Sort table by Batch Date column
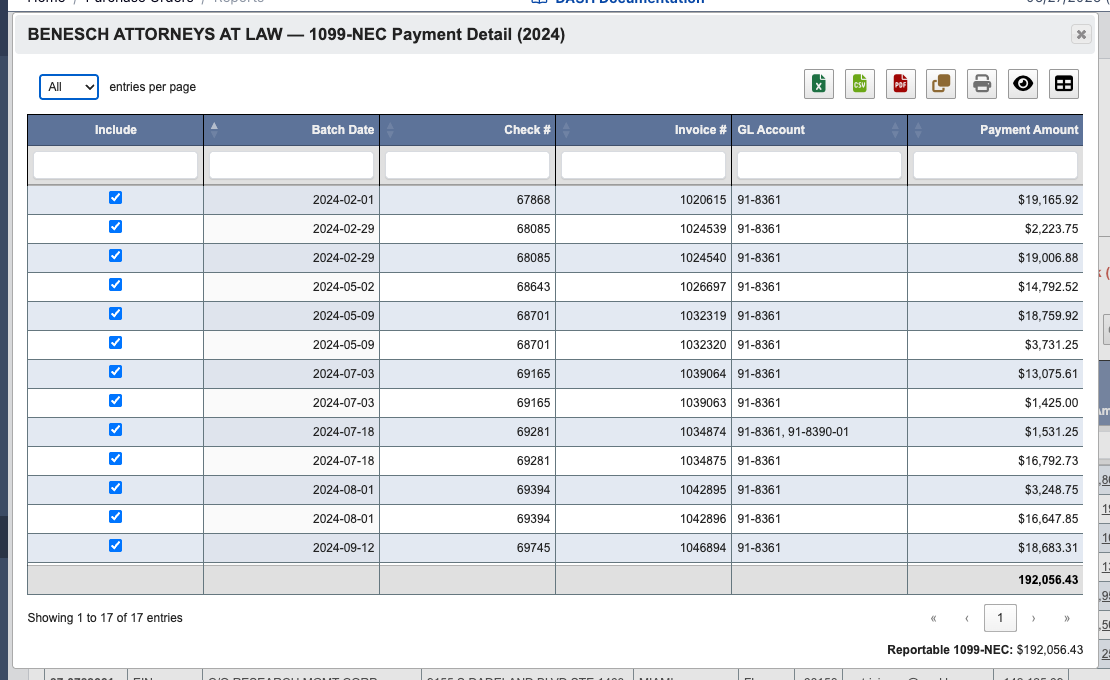This screenshot has width=1110, height=680. (292, 130)
